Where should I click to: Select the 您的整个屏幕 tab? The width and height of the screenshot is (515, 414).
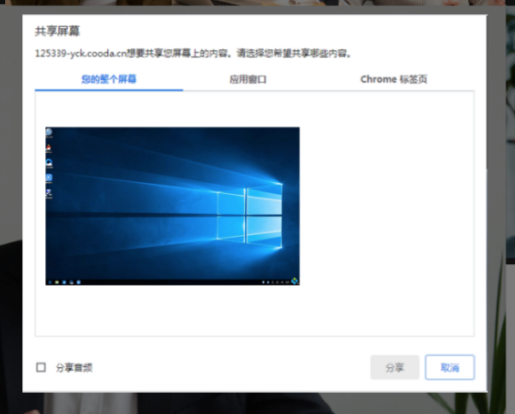109,79
